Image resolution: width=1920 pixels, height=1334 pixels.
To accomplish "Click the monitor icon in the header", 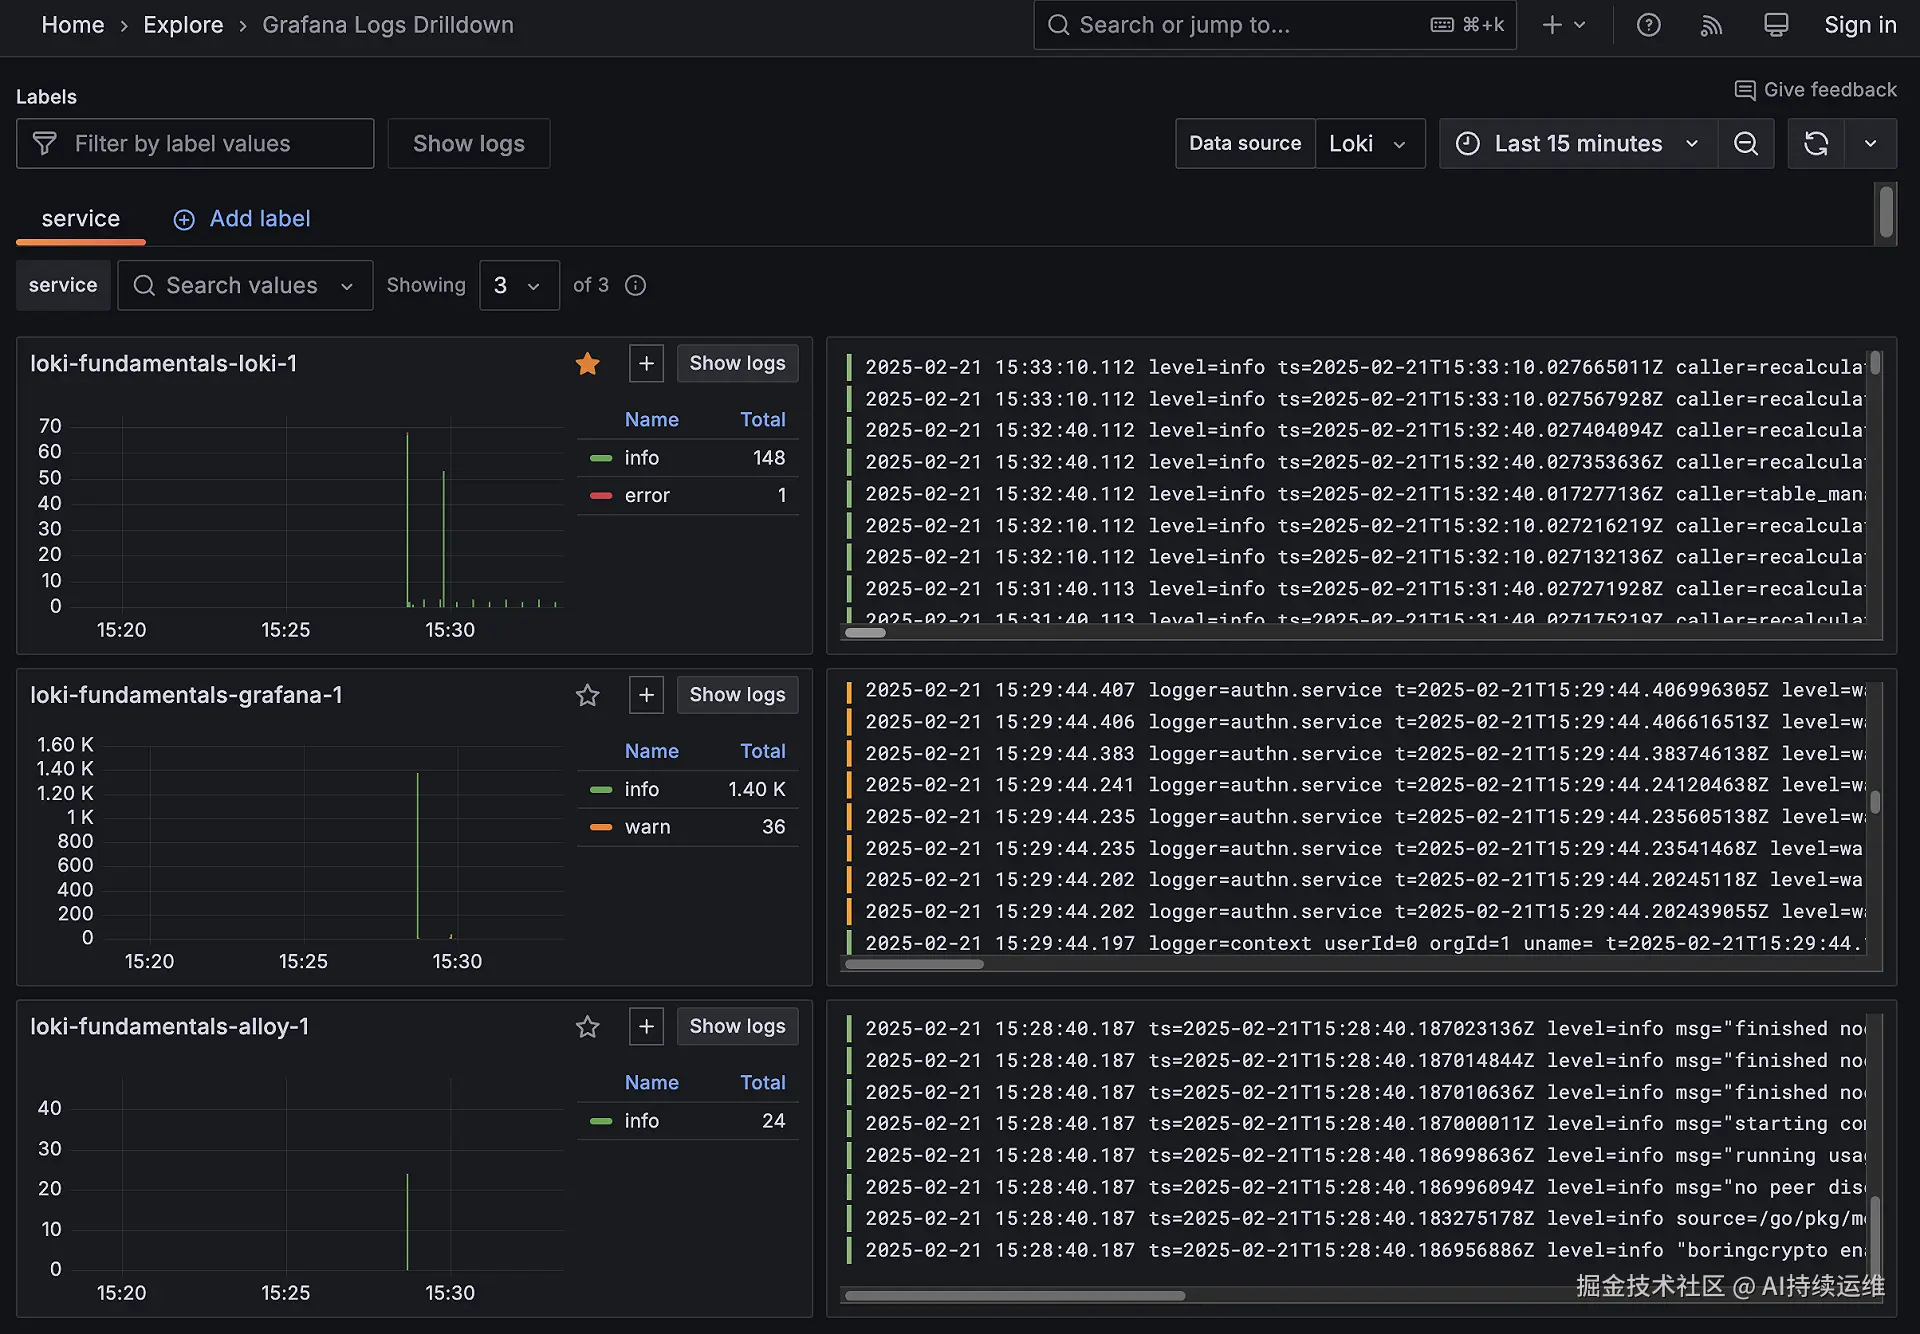I will pos(1775,25).
